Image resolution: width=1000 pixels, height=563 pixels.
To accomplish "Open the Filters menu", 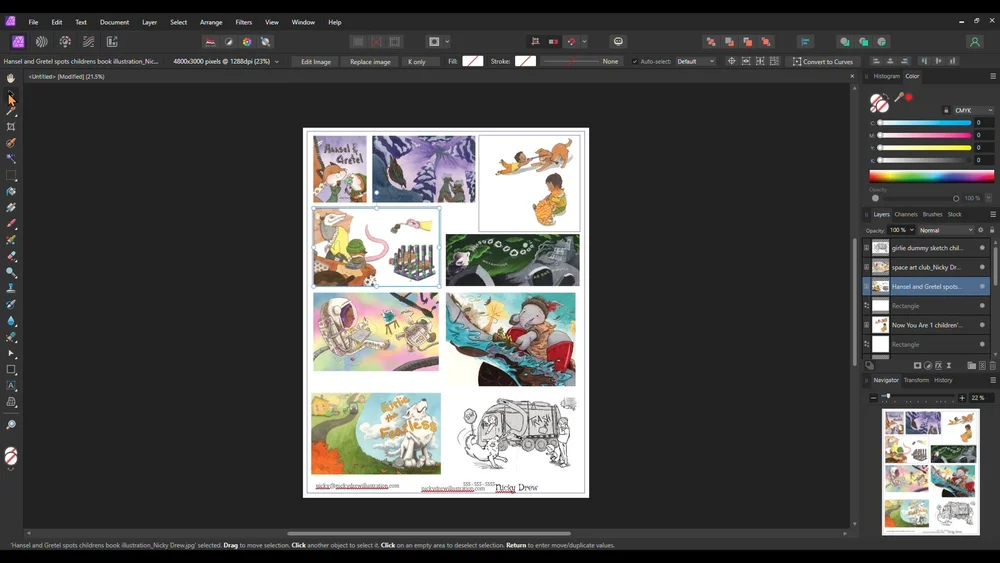I will [x=243, y=22].
